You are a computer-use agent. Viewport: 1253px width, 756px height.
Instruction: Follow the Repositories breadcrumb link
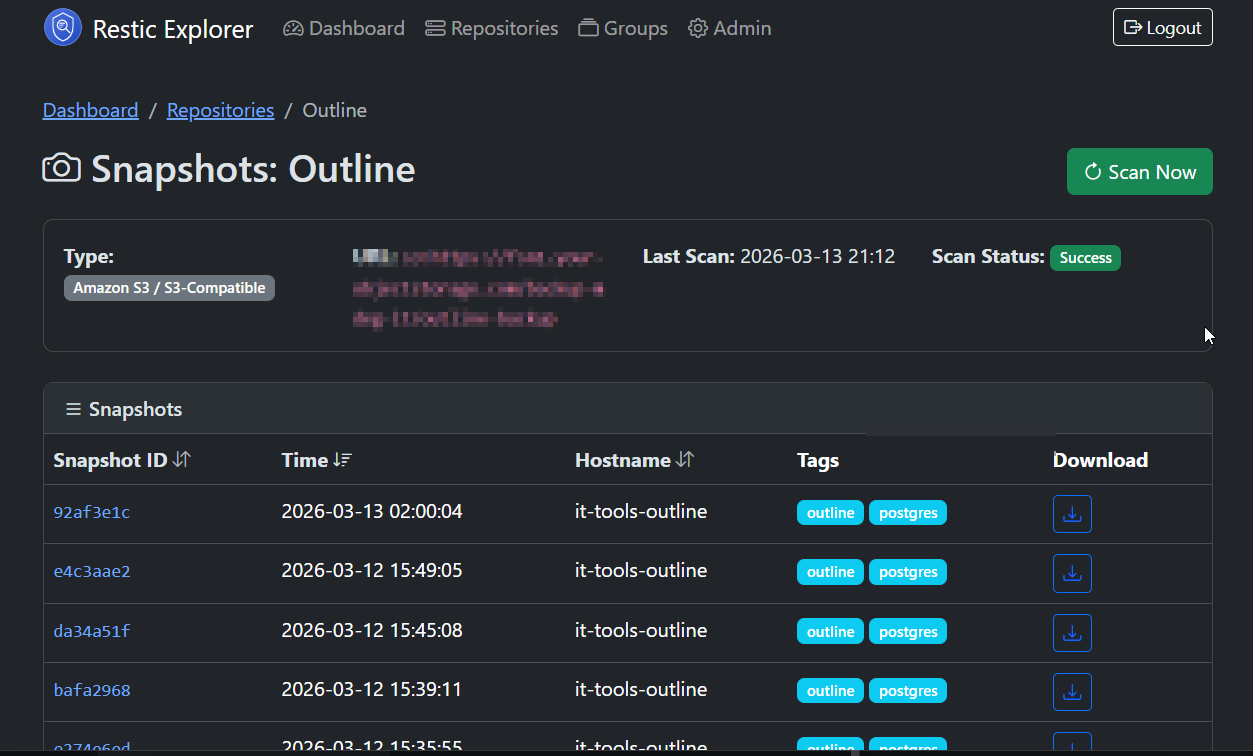(220, 110)
